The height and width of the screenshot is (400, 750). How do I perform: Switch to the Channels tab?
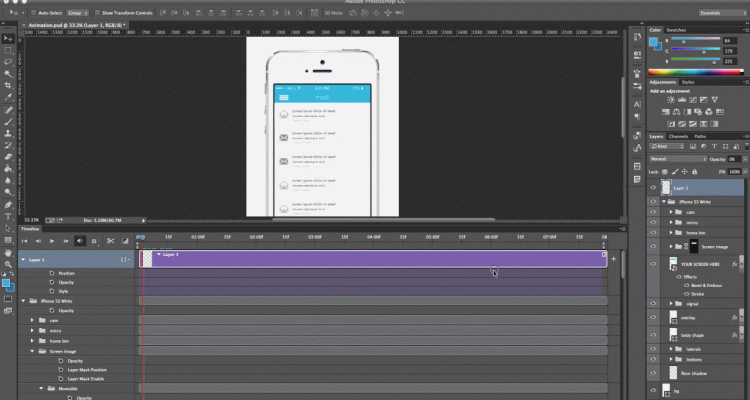678,136
